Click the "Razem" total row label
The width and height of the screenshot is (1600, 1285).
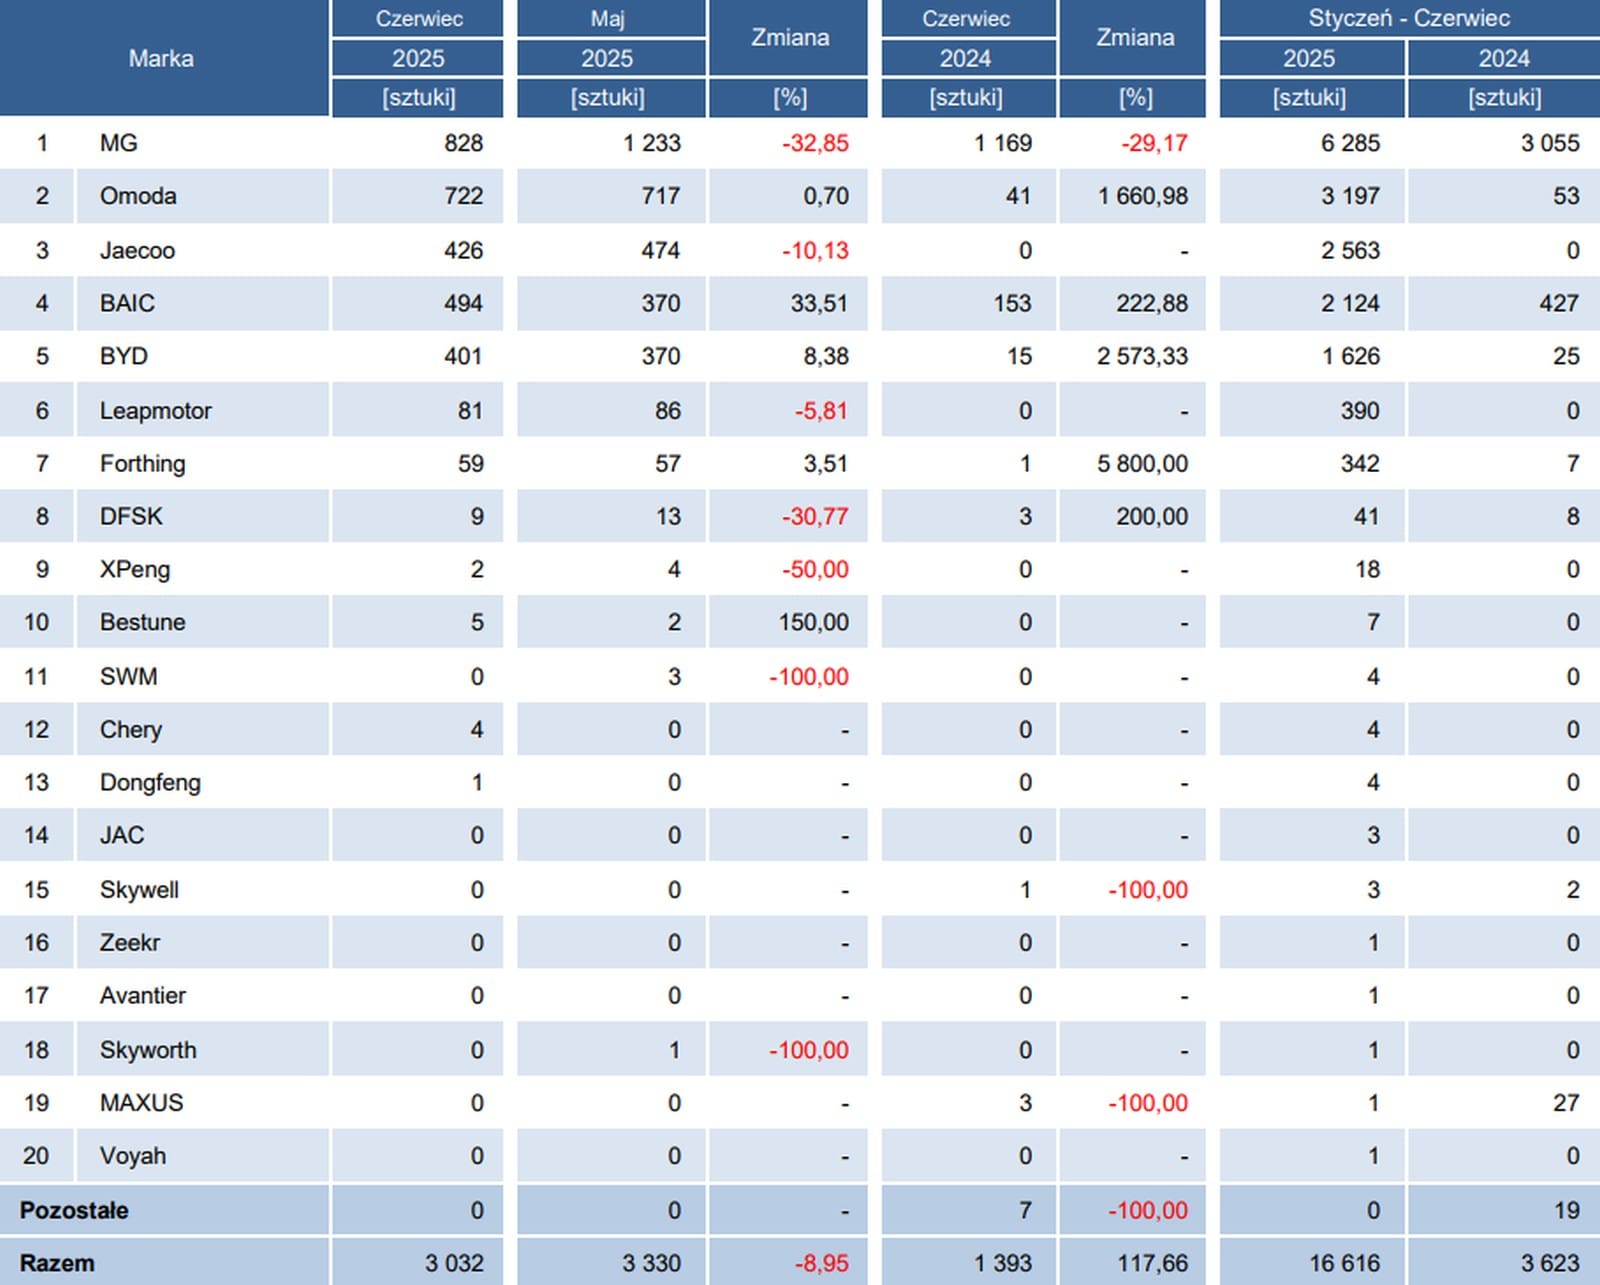point(57,1263)
